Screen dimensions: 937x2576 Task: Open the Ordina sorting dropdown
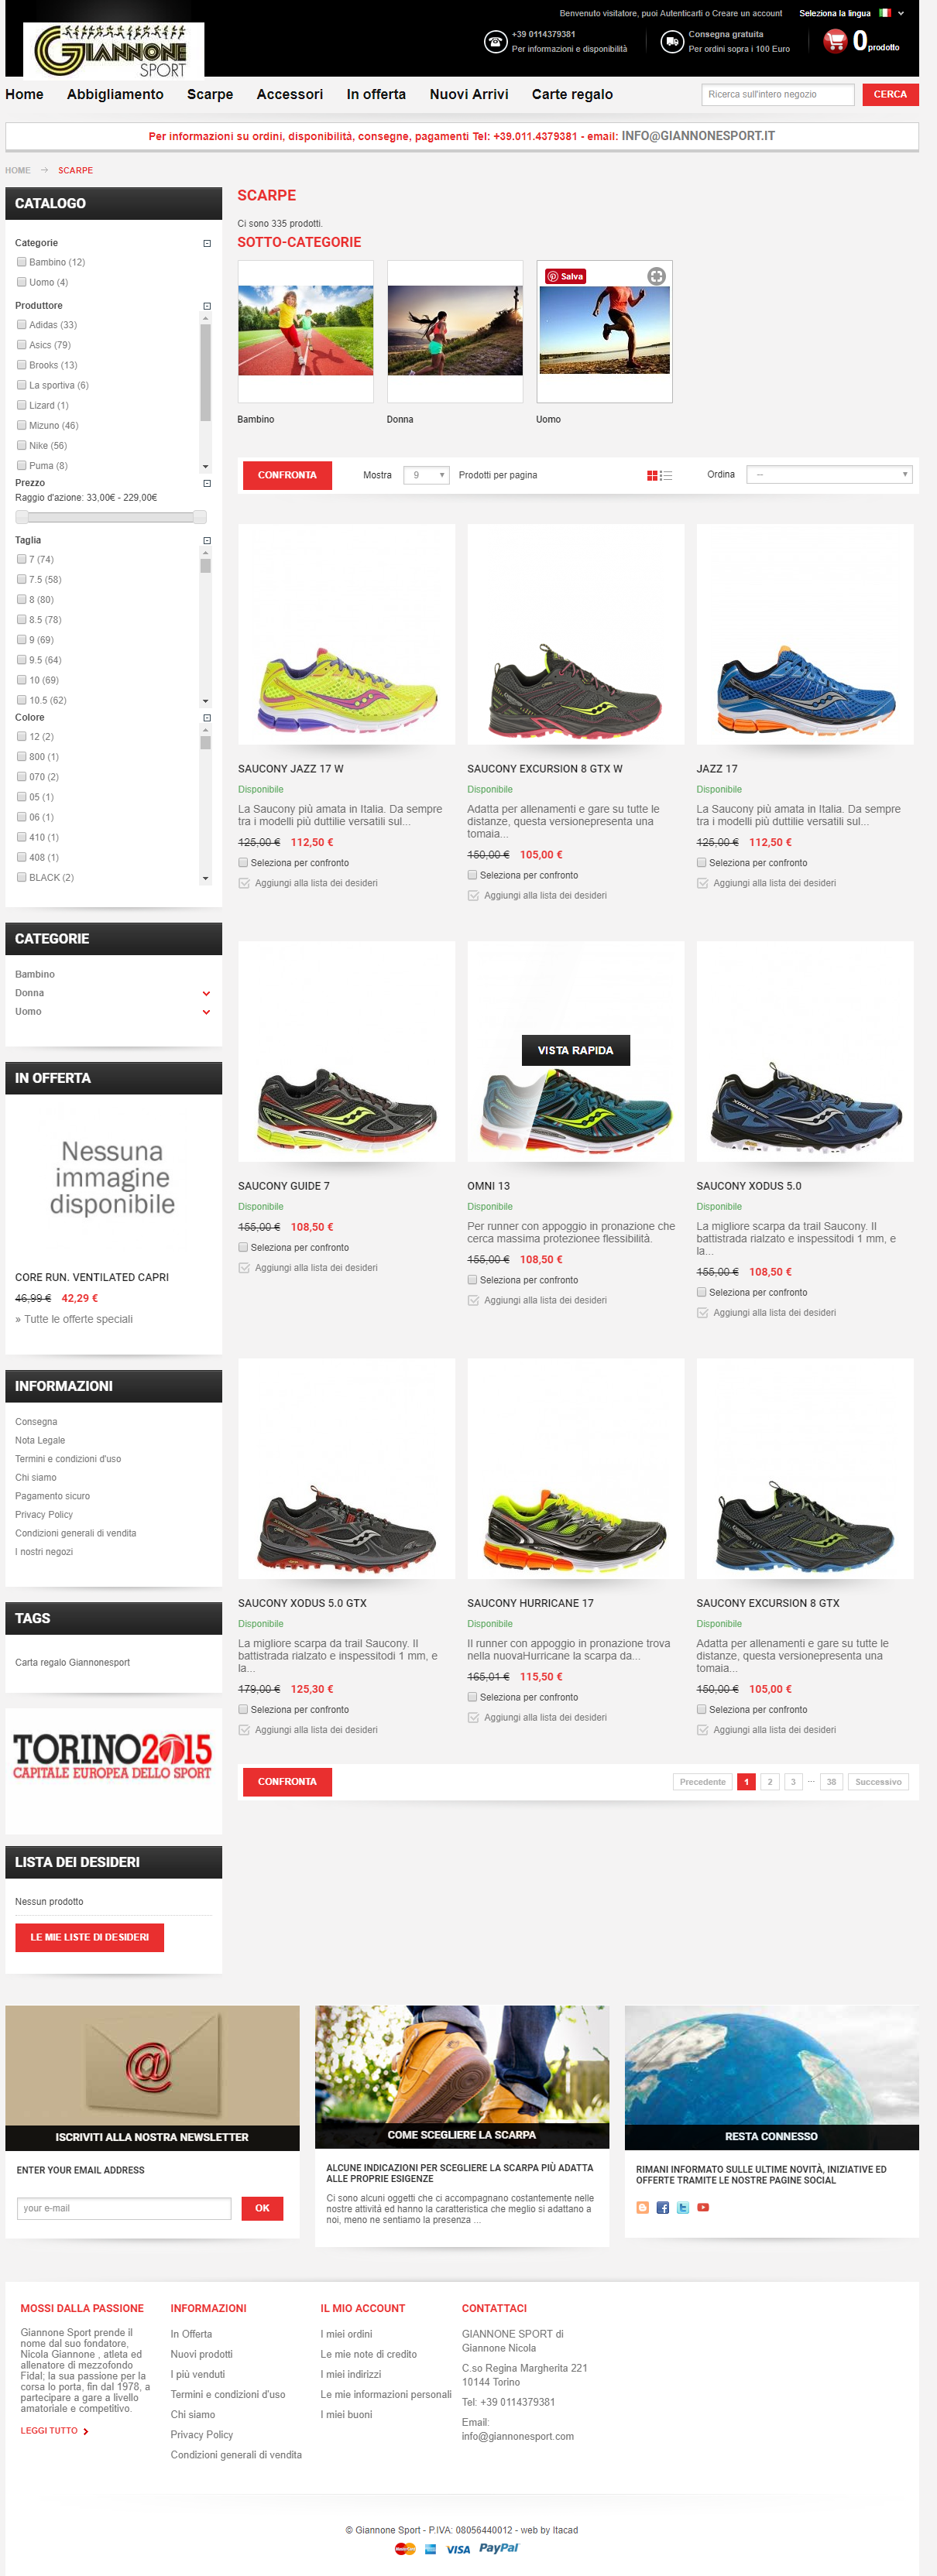(830, 475)
